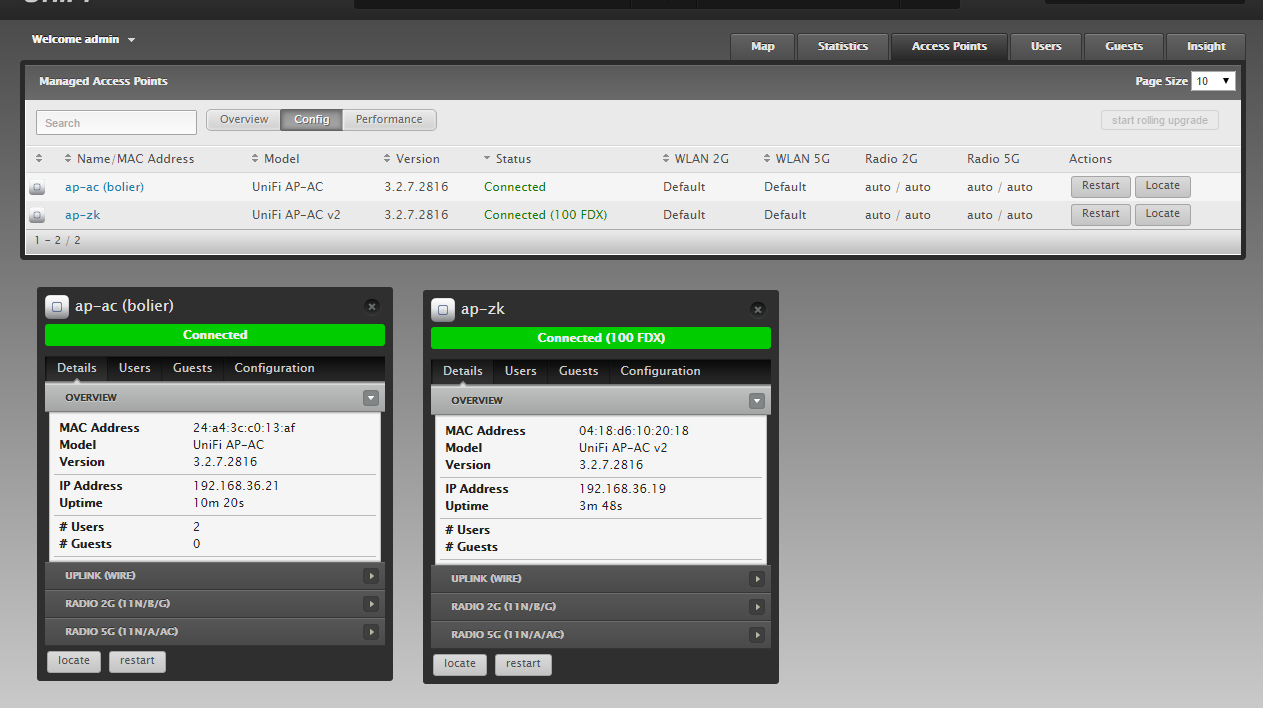This screenshot has width=1263, height=708.
Task: Sort by WLAN 5G column header
Action: pos(796,159)
